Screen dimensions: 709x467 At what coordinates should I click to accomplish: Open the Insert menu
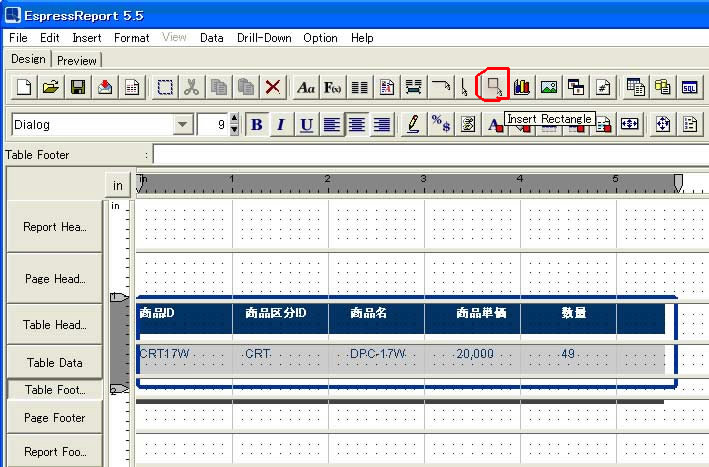pyautogui.click(x=86, y=38)
